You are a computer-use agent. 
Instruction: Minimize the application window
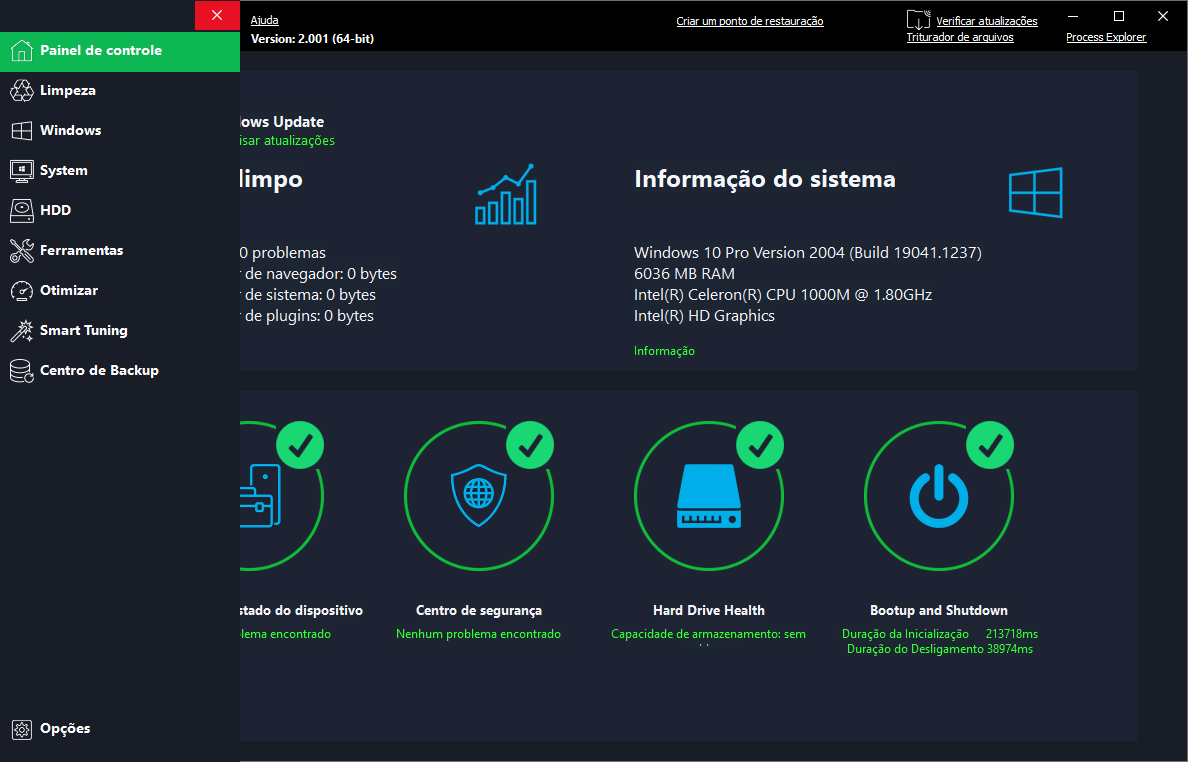click(x=1073, y=16)
